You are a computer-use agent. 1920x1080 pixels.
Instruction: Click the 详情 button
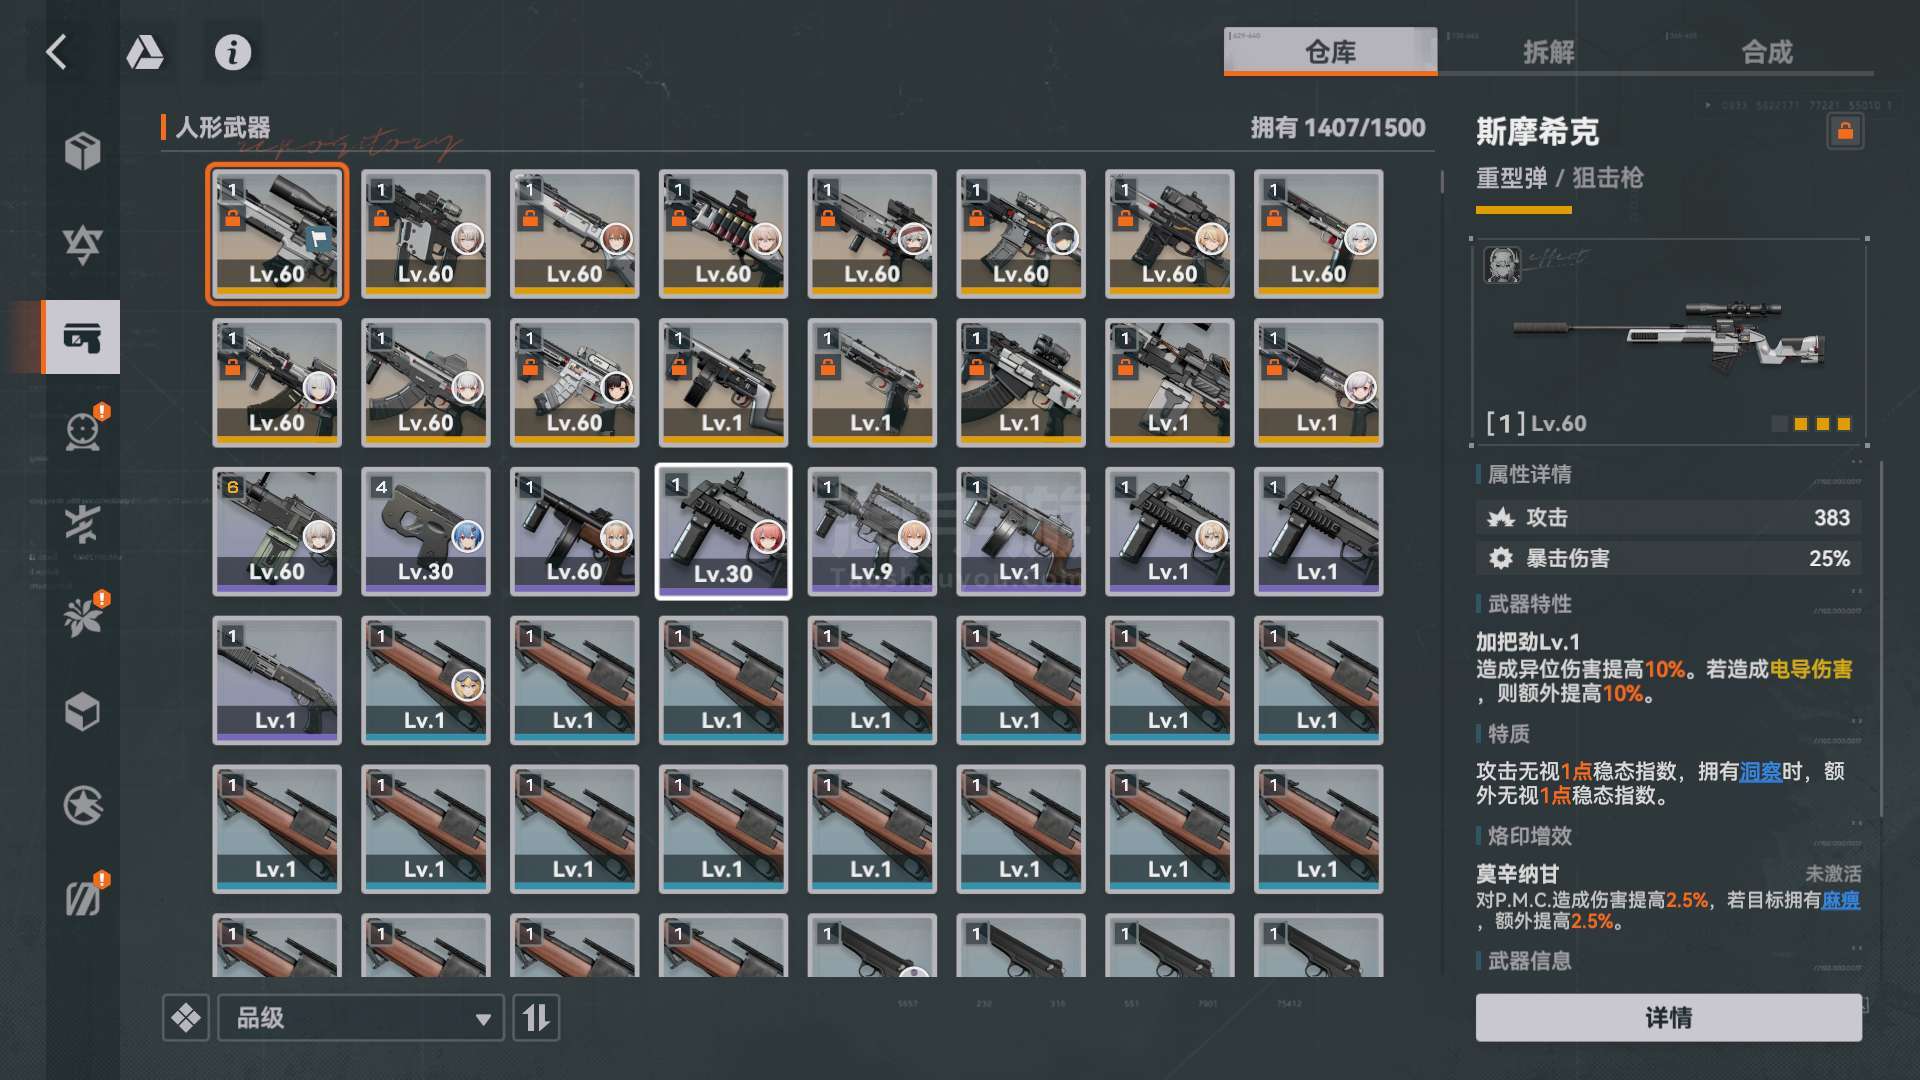tap(1668, 1018)
